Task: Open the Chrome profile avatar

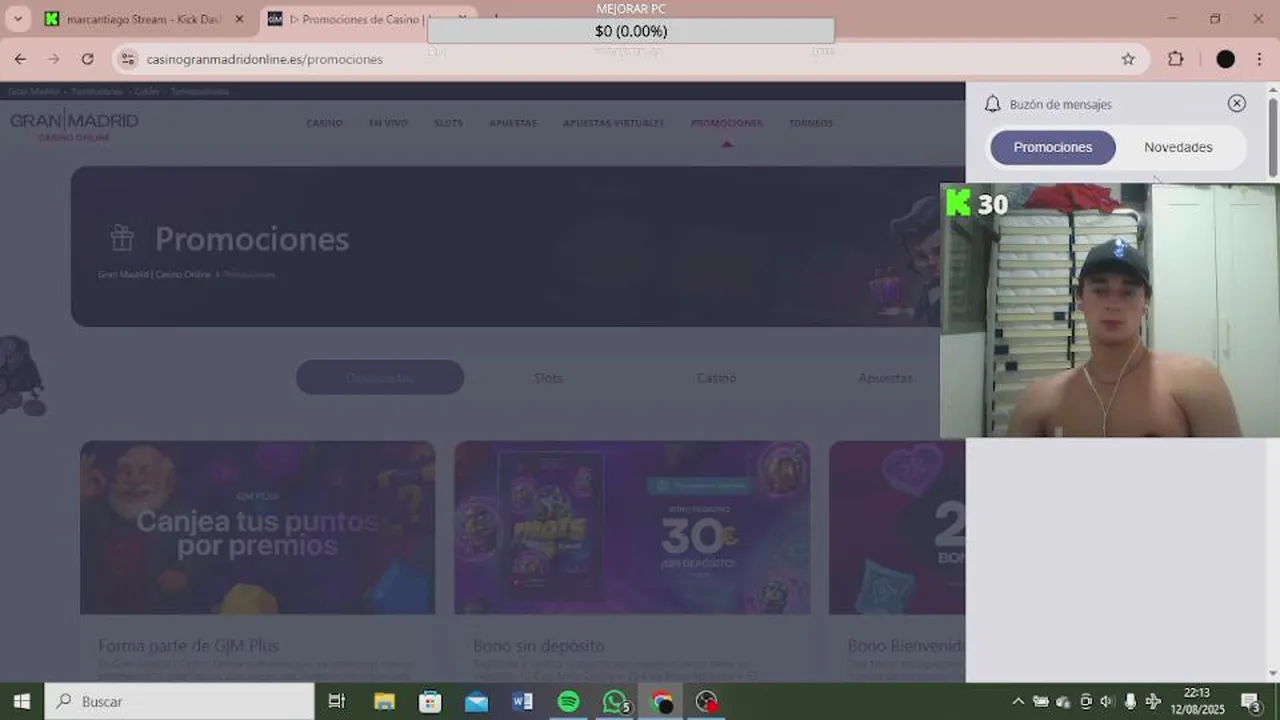Action: [1225, 59]
